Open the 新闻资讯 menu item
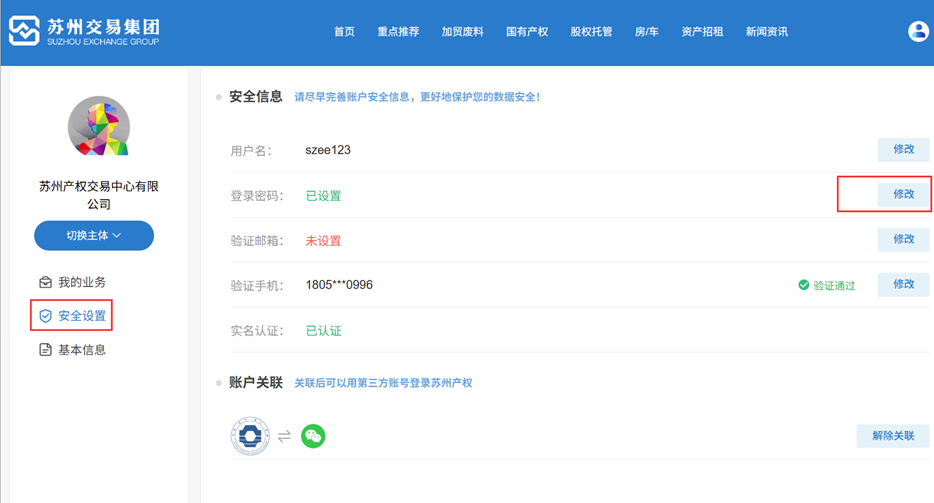 coord(767,32)
